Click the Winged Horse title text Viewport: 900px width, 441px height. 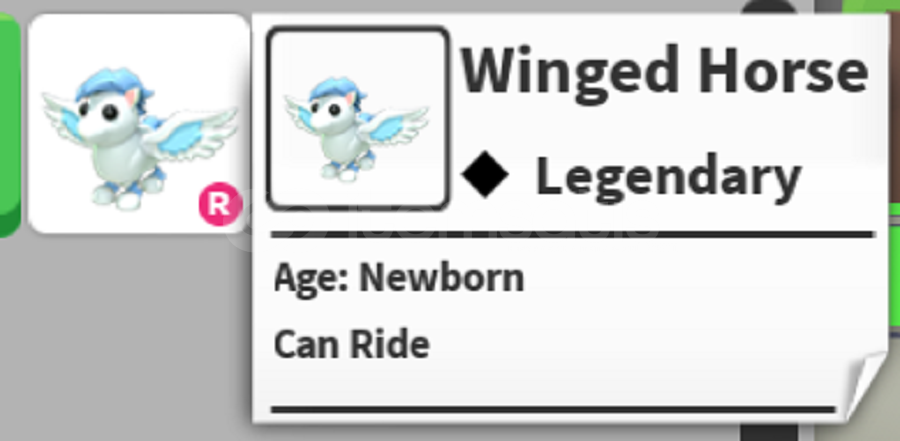pyautogui.click(x=665, y=71)
